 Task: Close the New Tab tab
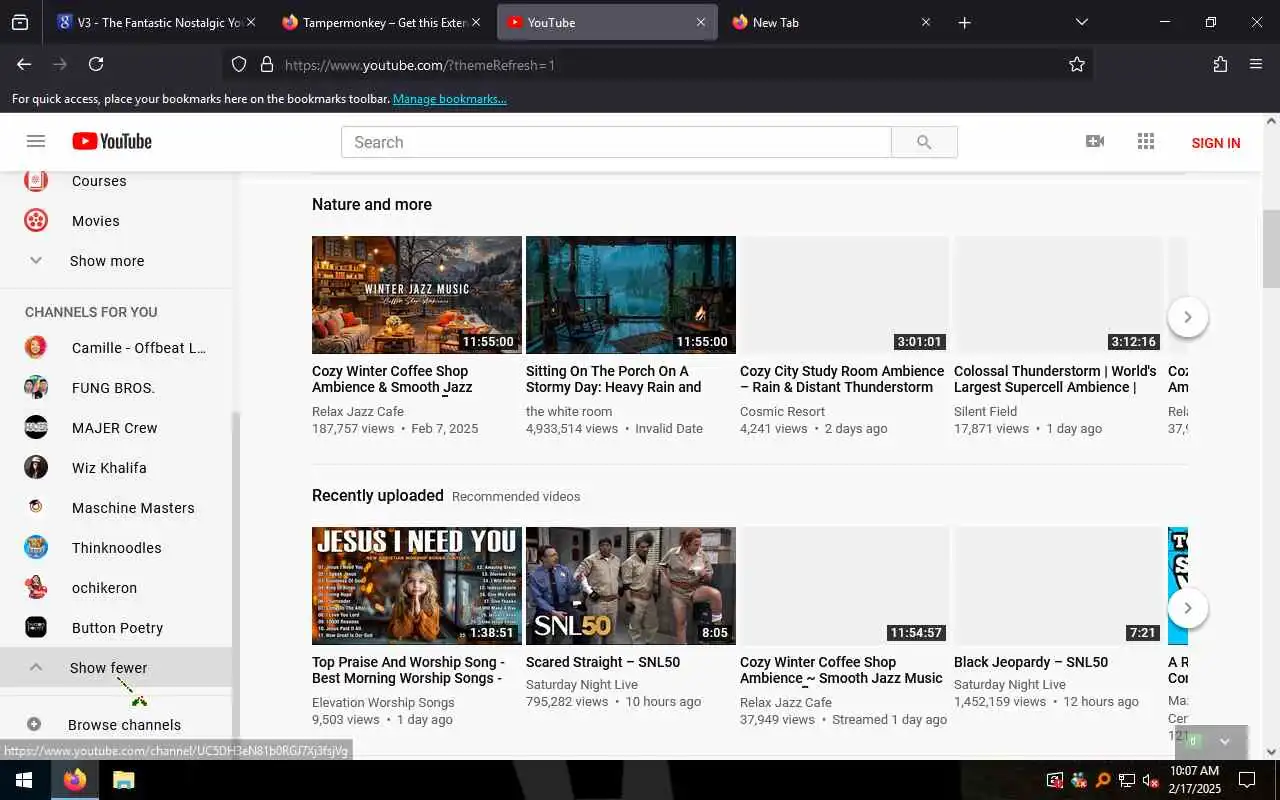pos(925,22)
